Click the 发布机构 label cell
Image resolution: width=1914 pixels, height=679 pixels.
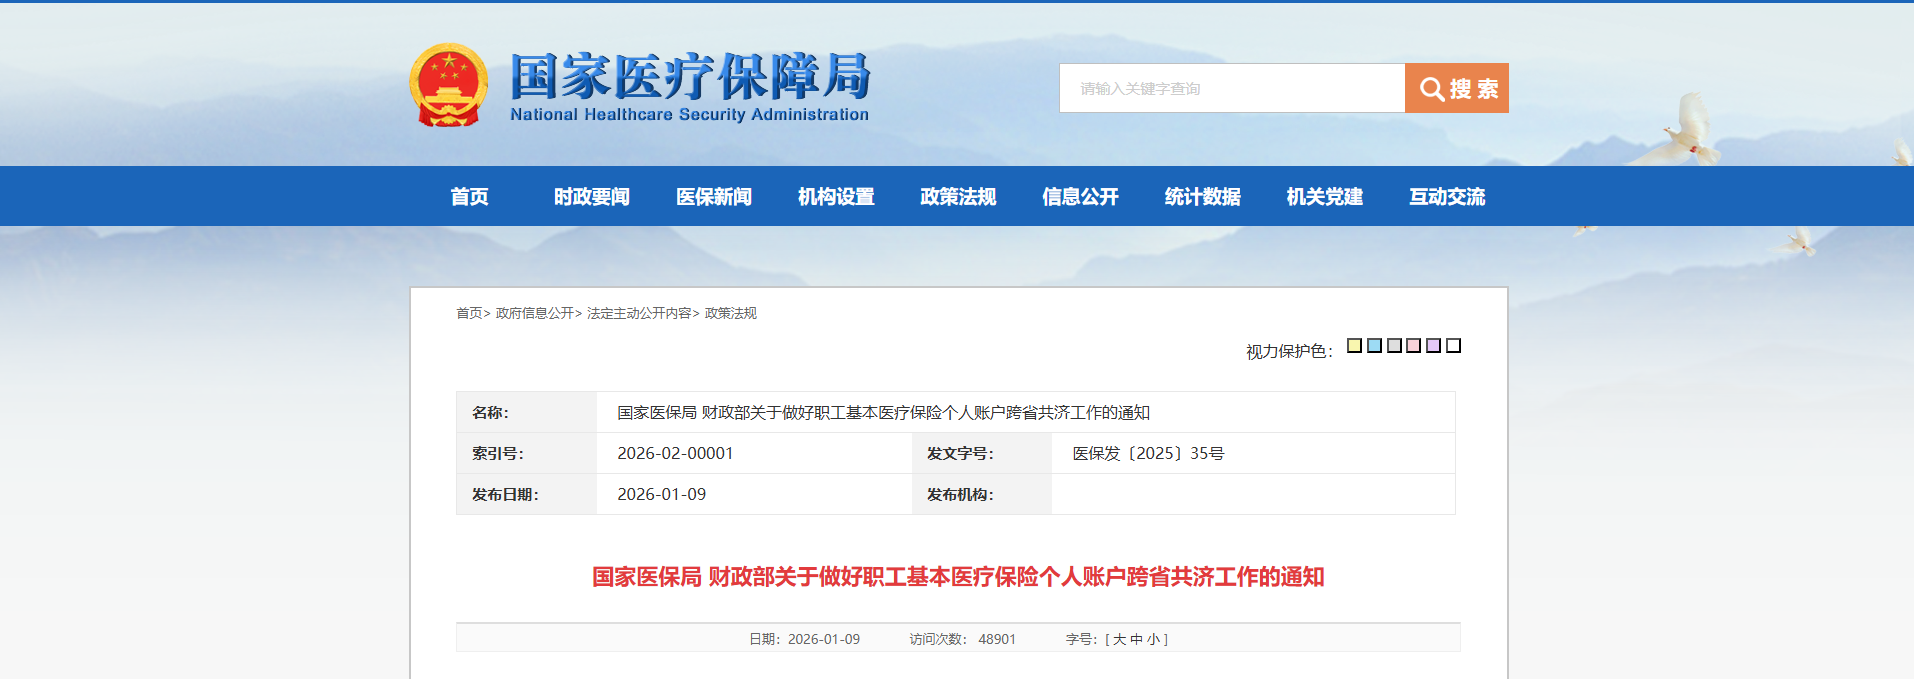(x=981, y=494)
